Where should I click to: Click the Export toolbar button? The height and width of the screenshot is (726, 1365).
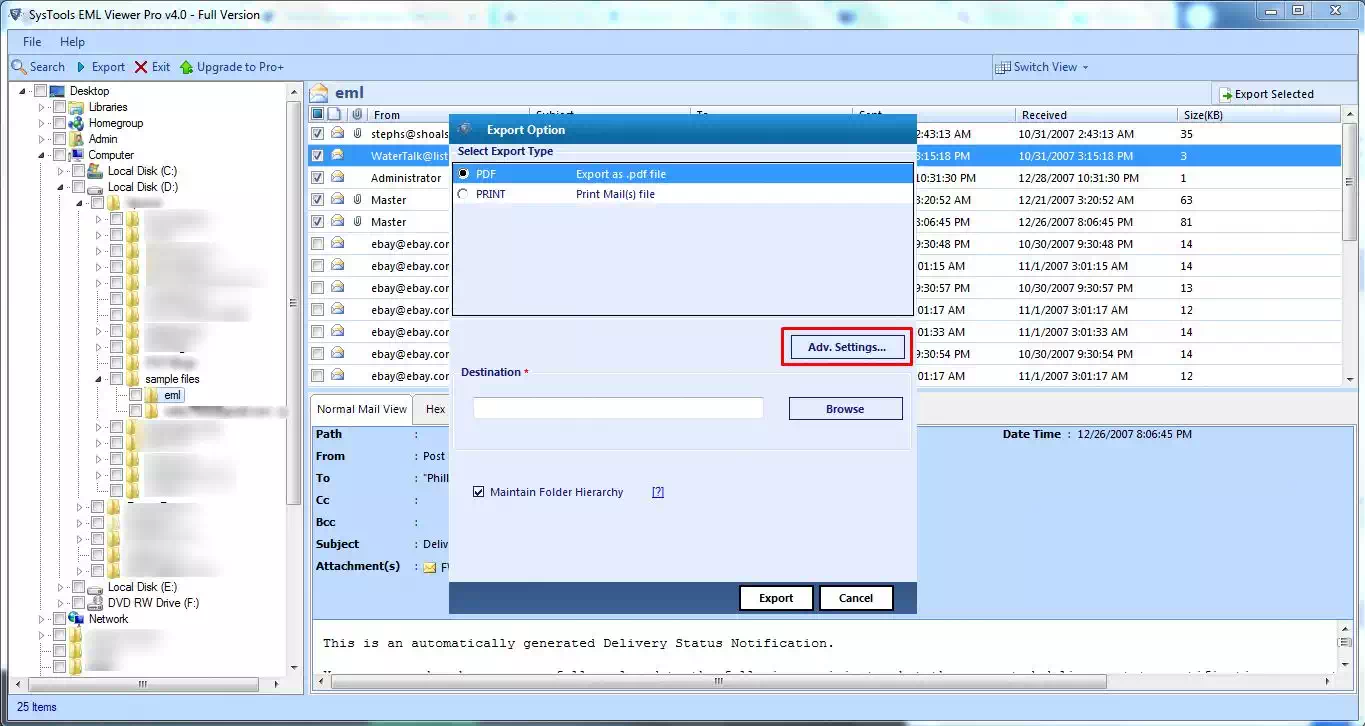click(x=100, y=67)
